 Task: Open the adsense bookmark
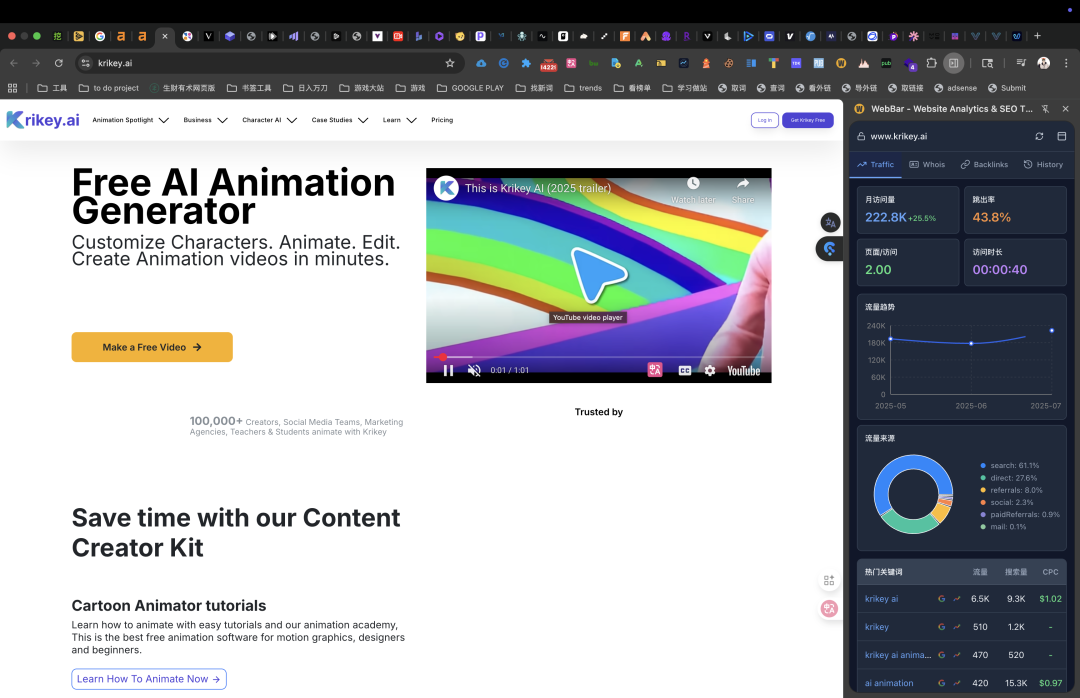pyautogui.click(x=955, y=88)
